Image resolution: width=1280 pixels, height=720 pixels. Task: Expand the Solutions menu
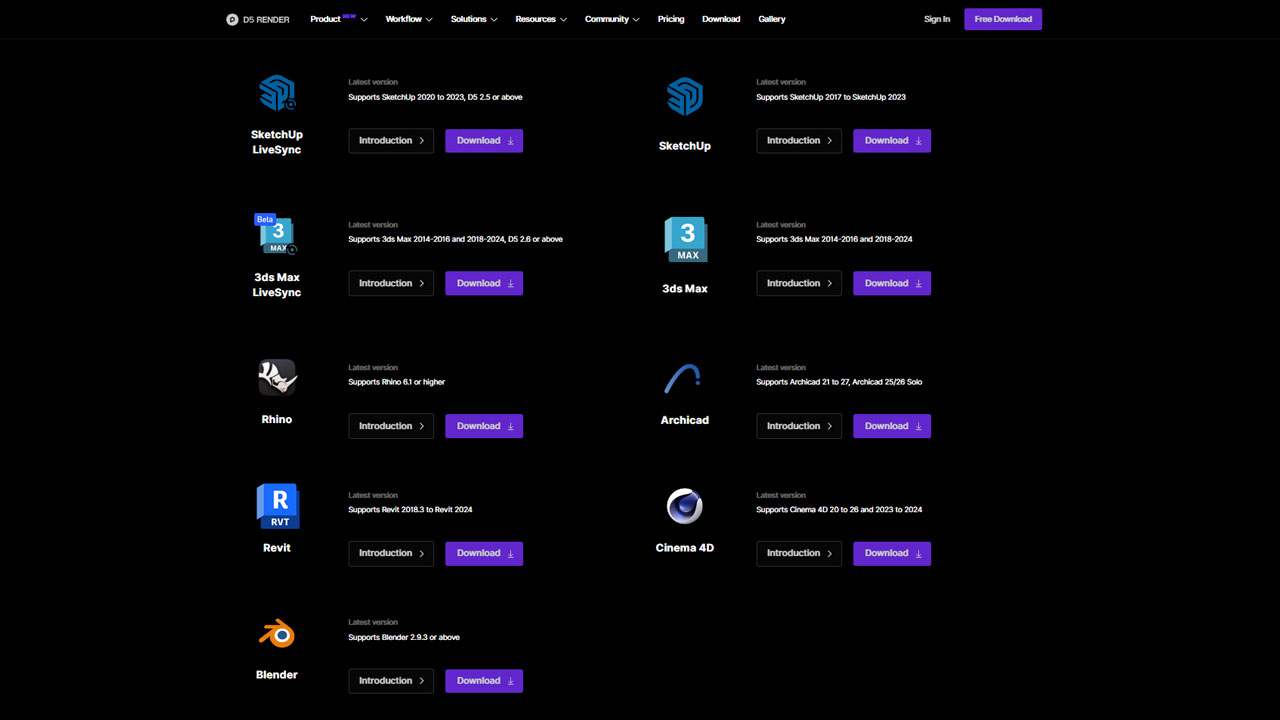[x=474, y=19]
